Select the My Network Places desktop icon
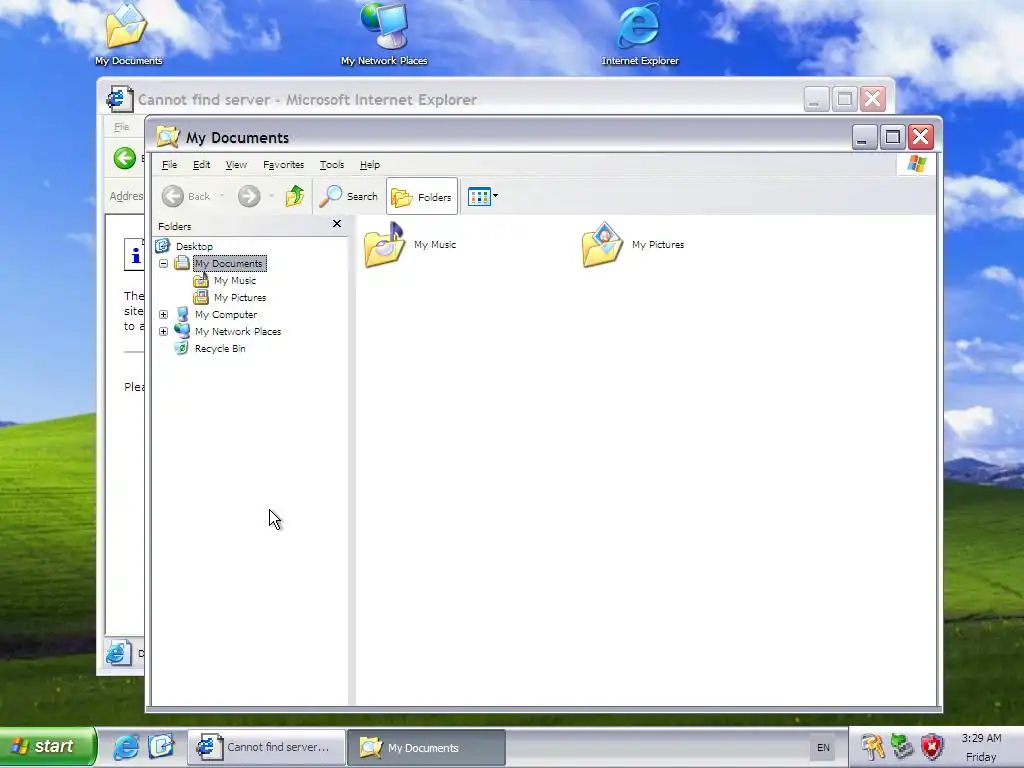Viewport: 1024px width, 768px height. click(x=384, y=35)
